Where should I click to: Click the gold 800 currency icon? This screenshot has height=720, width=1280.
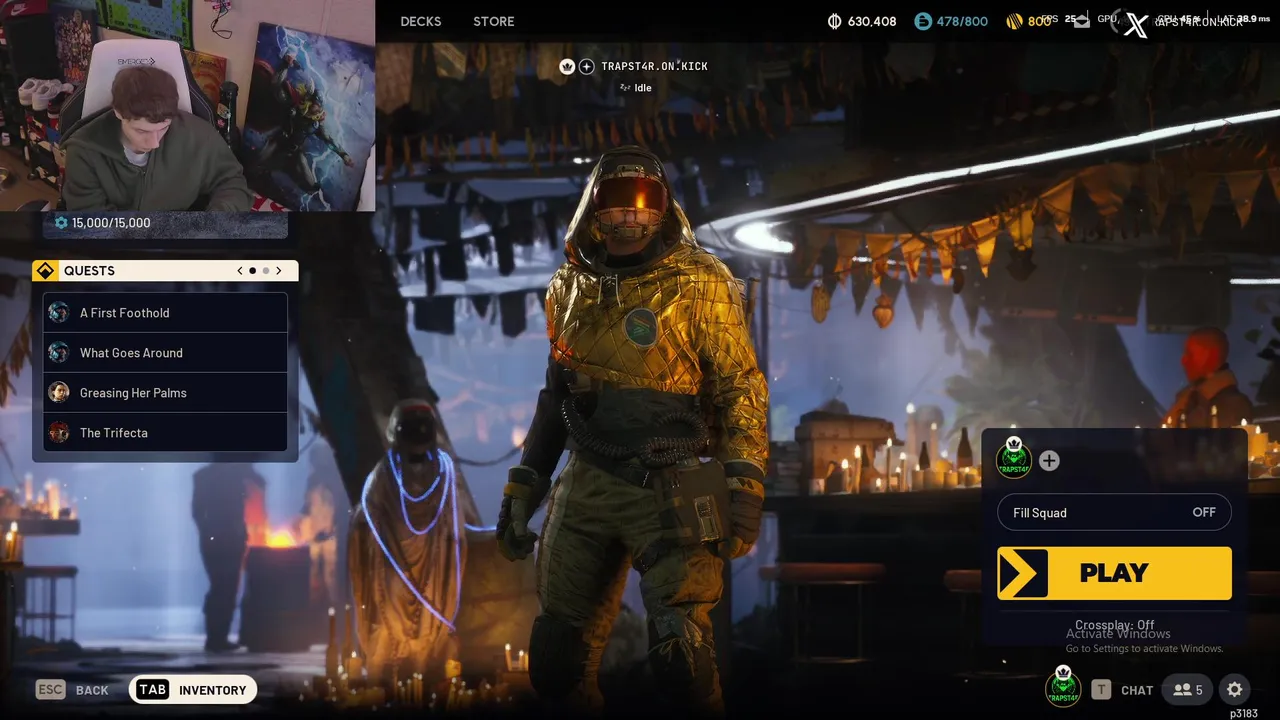[1013, 21]
